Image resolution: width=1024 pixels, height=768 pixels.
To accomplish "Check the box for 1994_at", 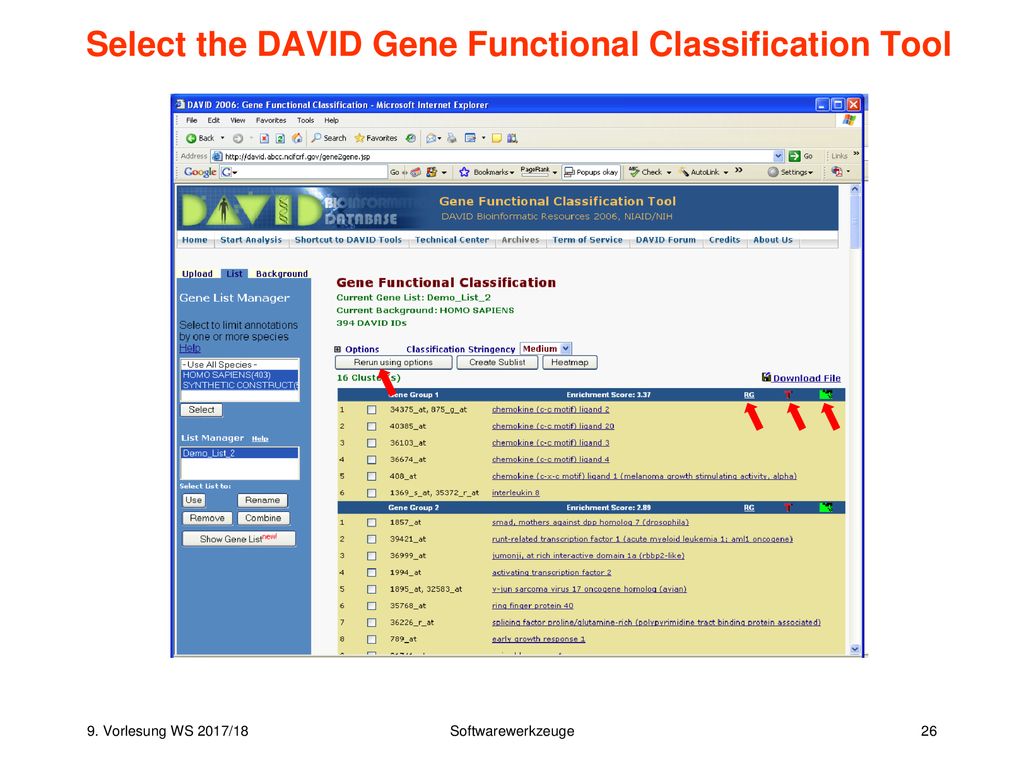I will (372, 573).
